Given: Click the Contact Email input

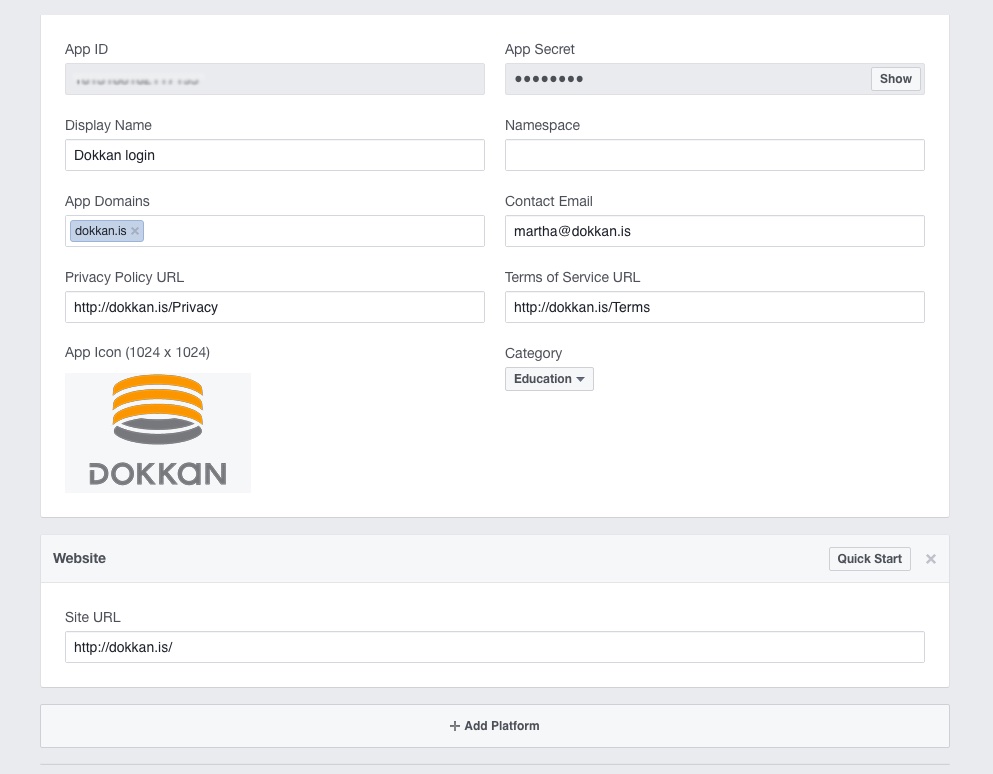Looking at the screenshot, I should click(x=714, y=231).
